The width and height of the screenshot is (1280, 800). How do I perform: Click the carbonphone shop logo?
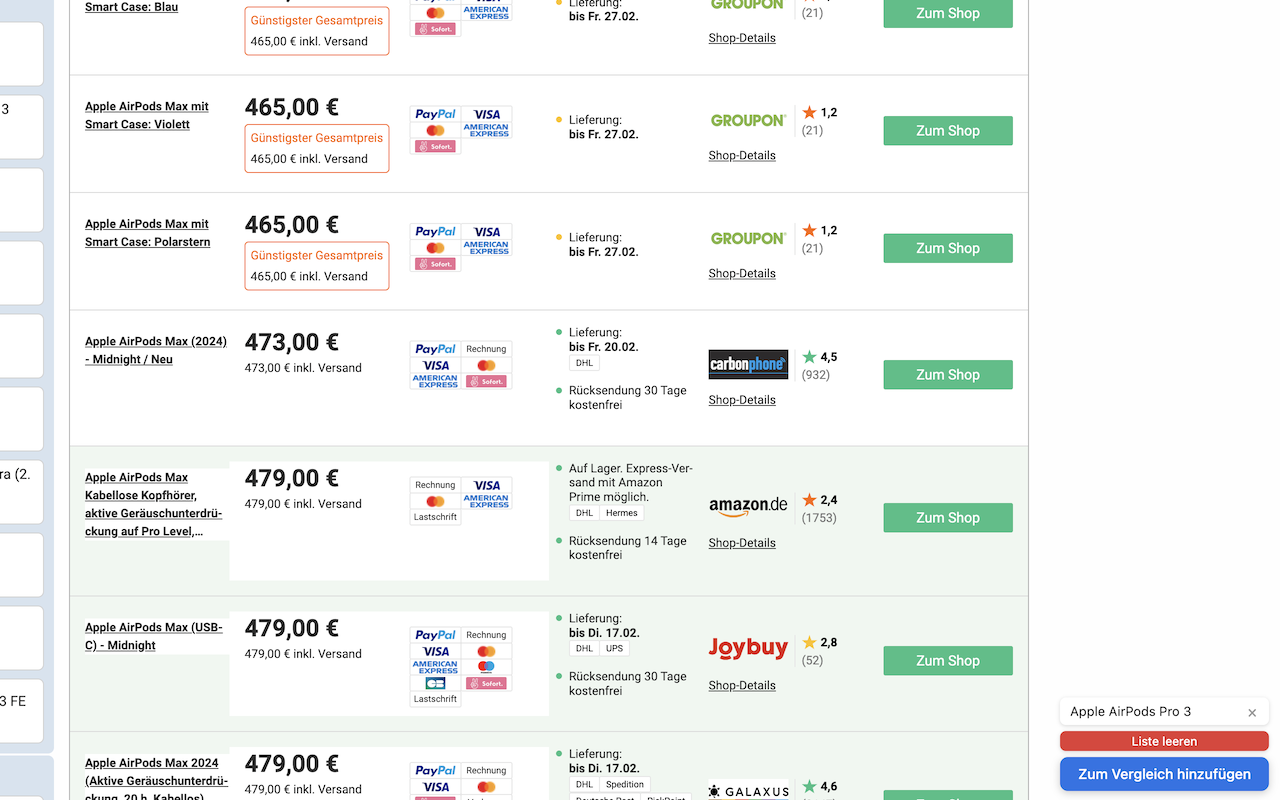pos(748,364)
